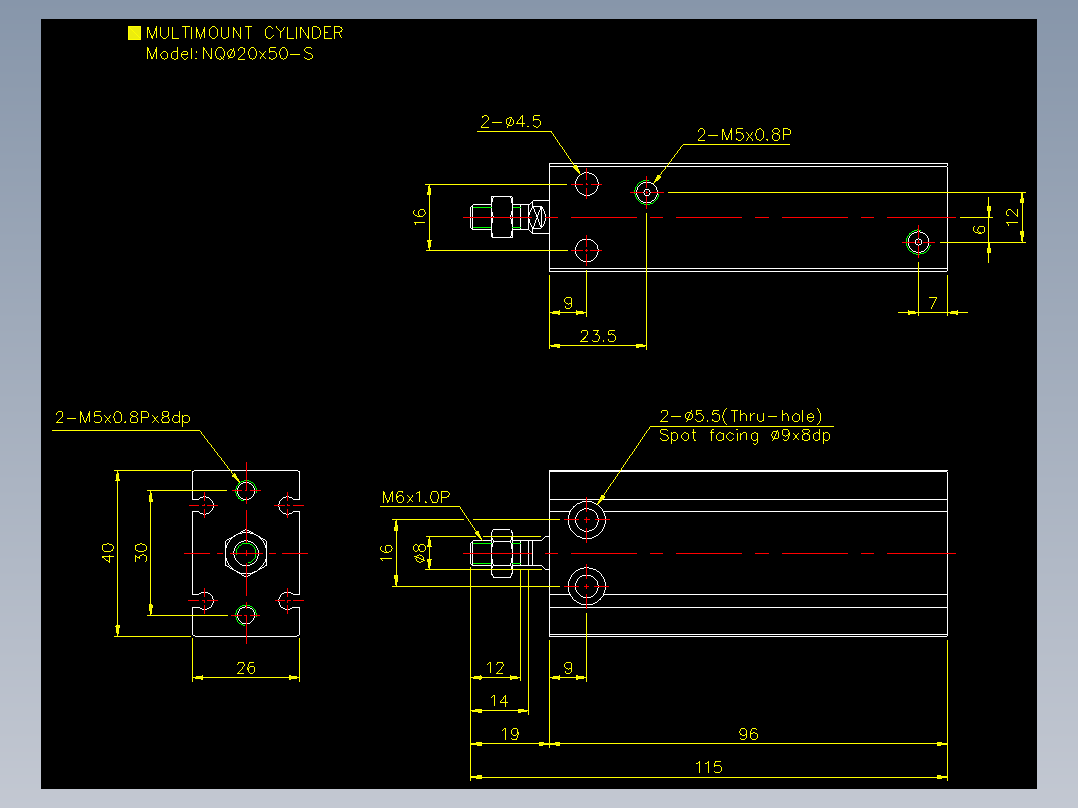Click the "MULTIMOUNT CYLINDER" title text
This screenshot has width=1078, height=808.
click(244, 33)
